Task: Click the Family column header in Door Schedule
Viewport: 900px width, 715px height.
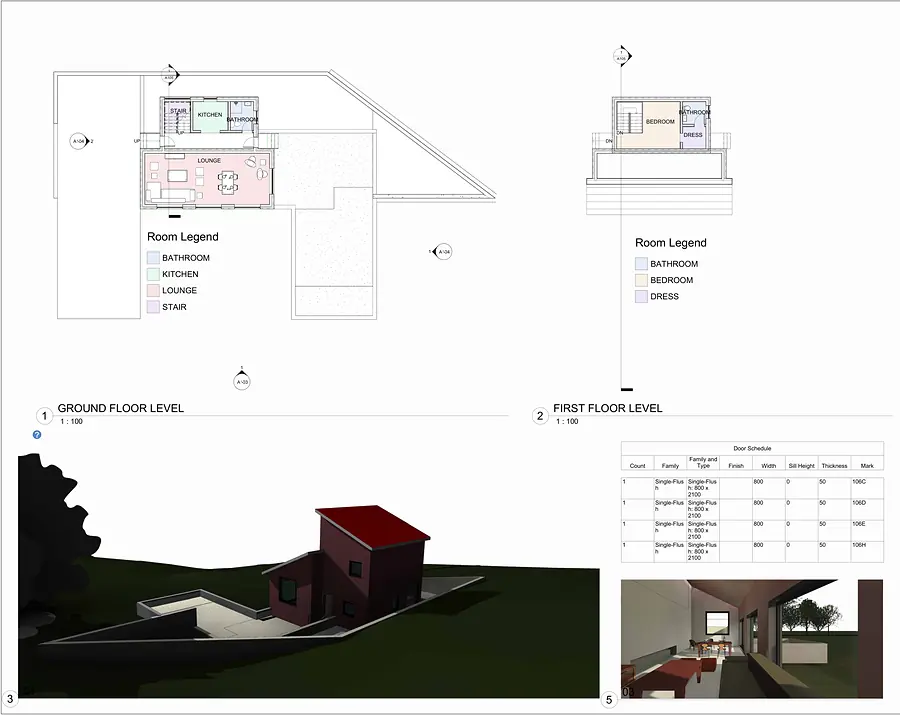Action: point(670,465)
